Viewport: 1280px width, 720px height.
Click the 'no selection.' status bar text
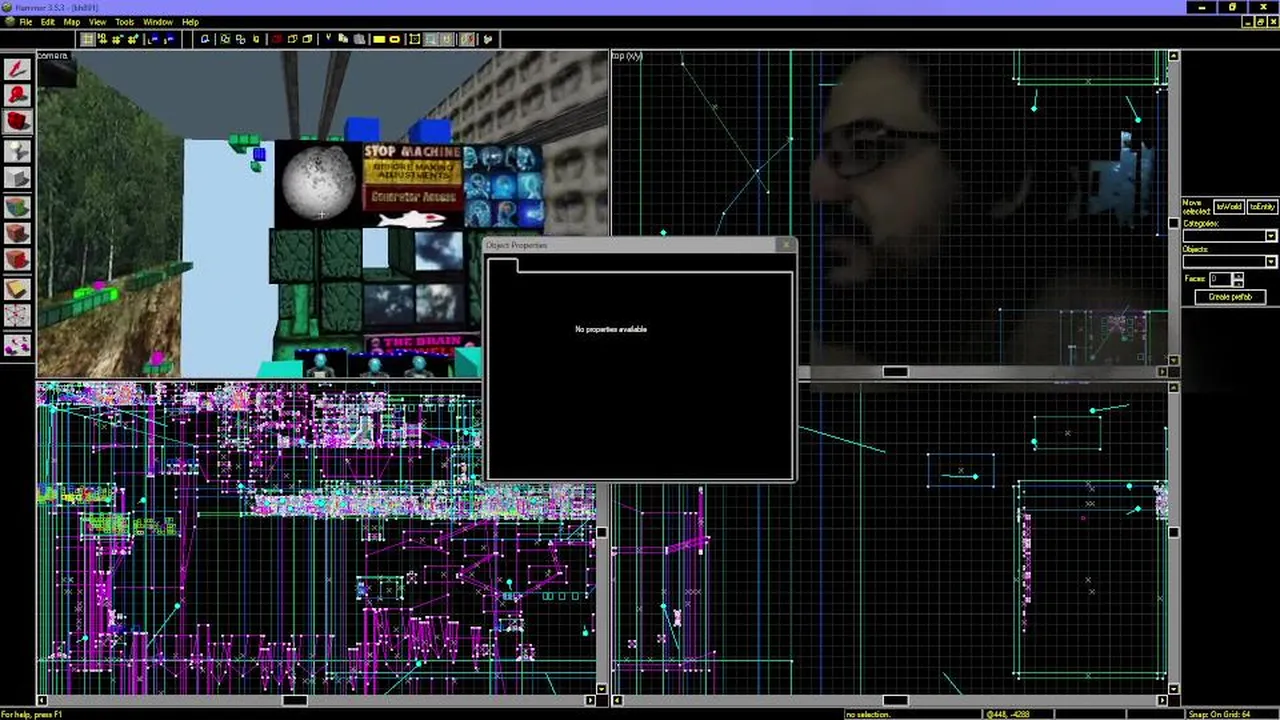[867, 714]
